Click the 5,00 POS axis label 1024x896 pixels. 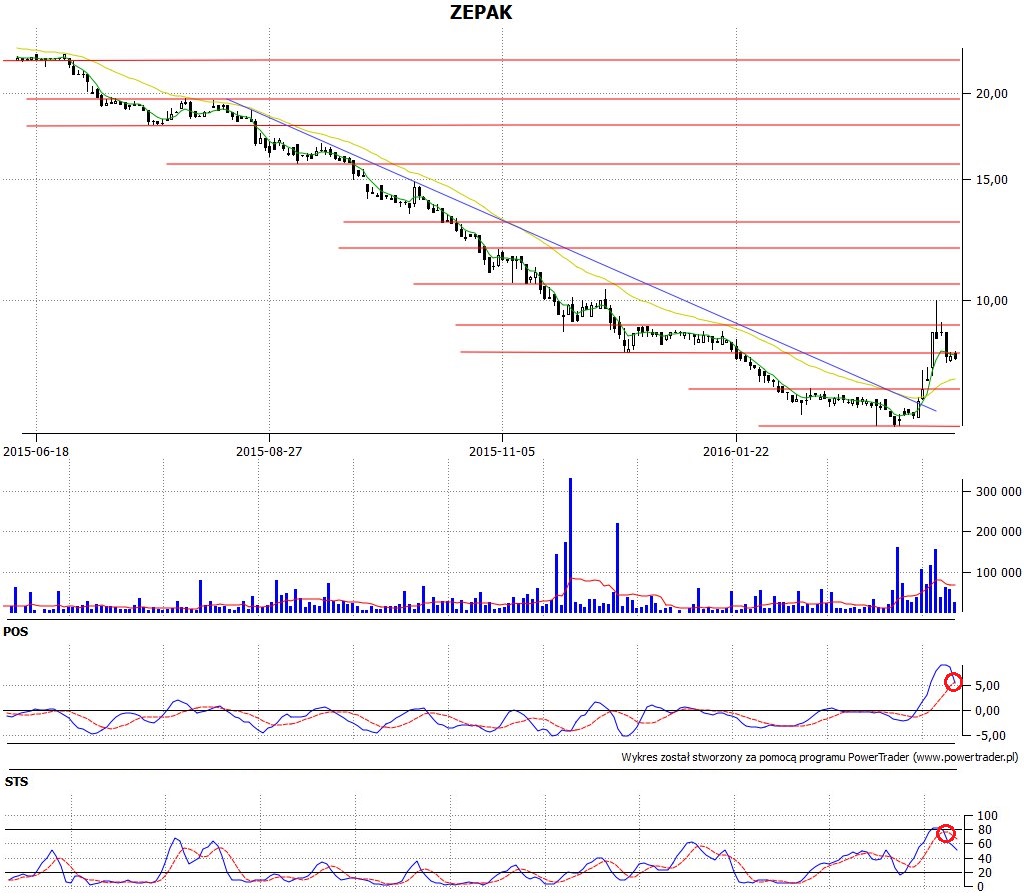point(987,686)
